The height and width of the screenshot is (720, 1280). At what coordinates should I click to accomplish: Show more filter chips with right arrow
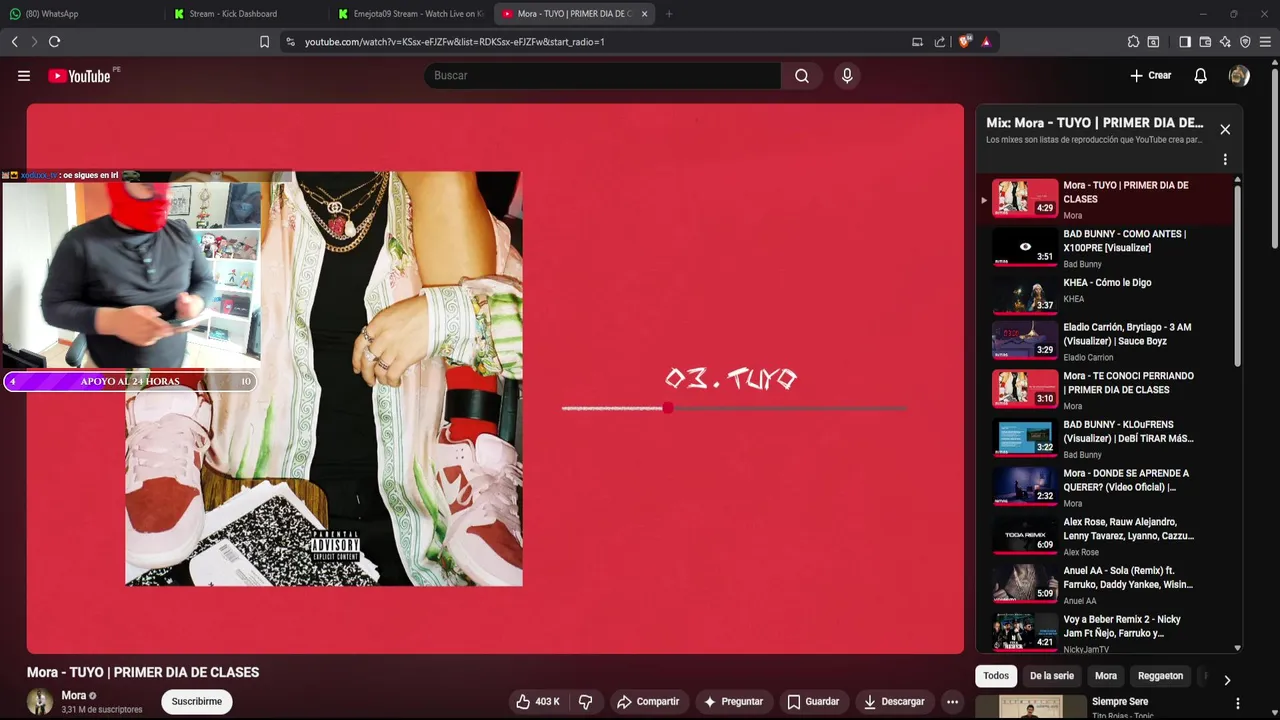coord(1227,680)
